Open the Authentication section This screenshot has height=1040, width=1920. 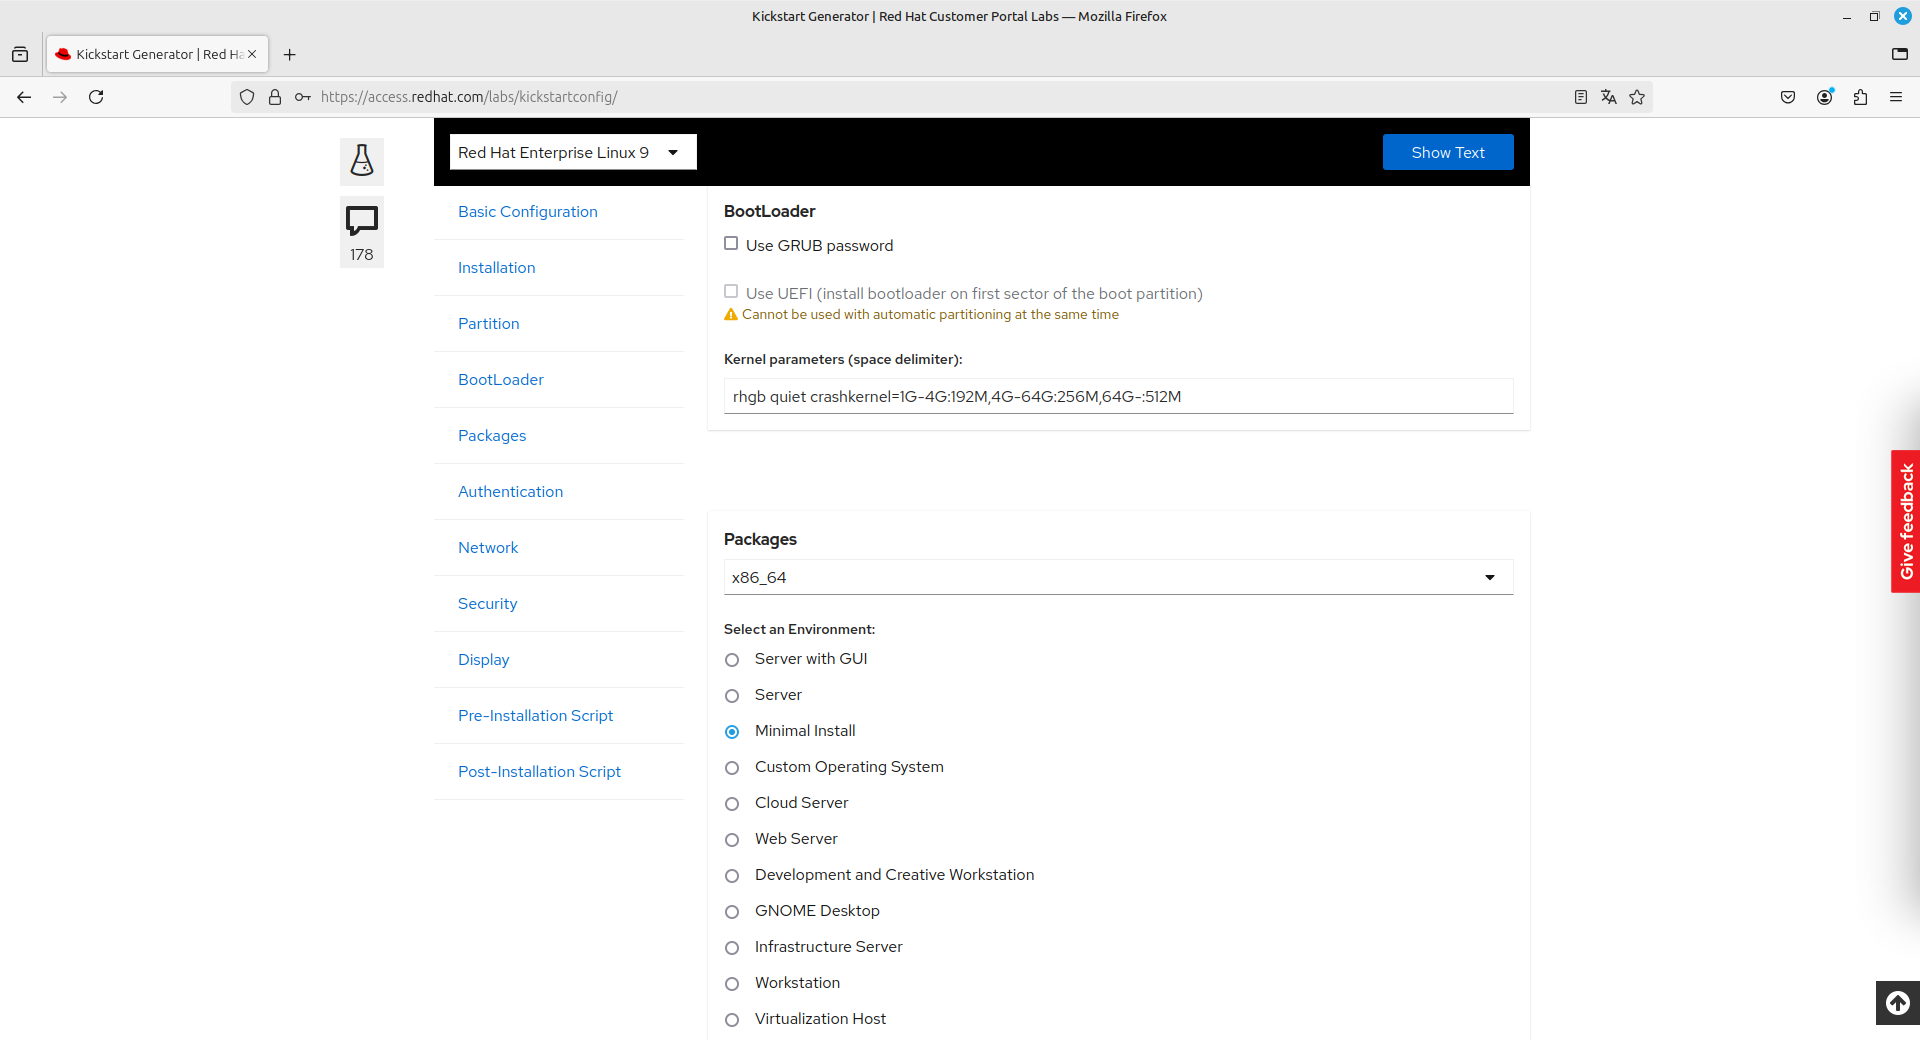pyautogui.click(x=511, y=492)
